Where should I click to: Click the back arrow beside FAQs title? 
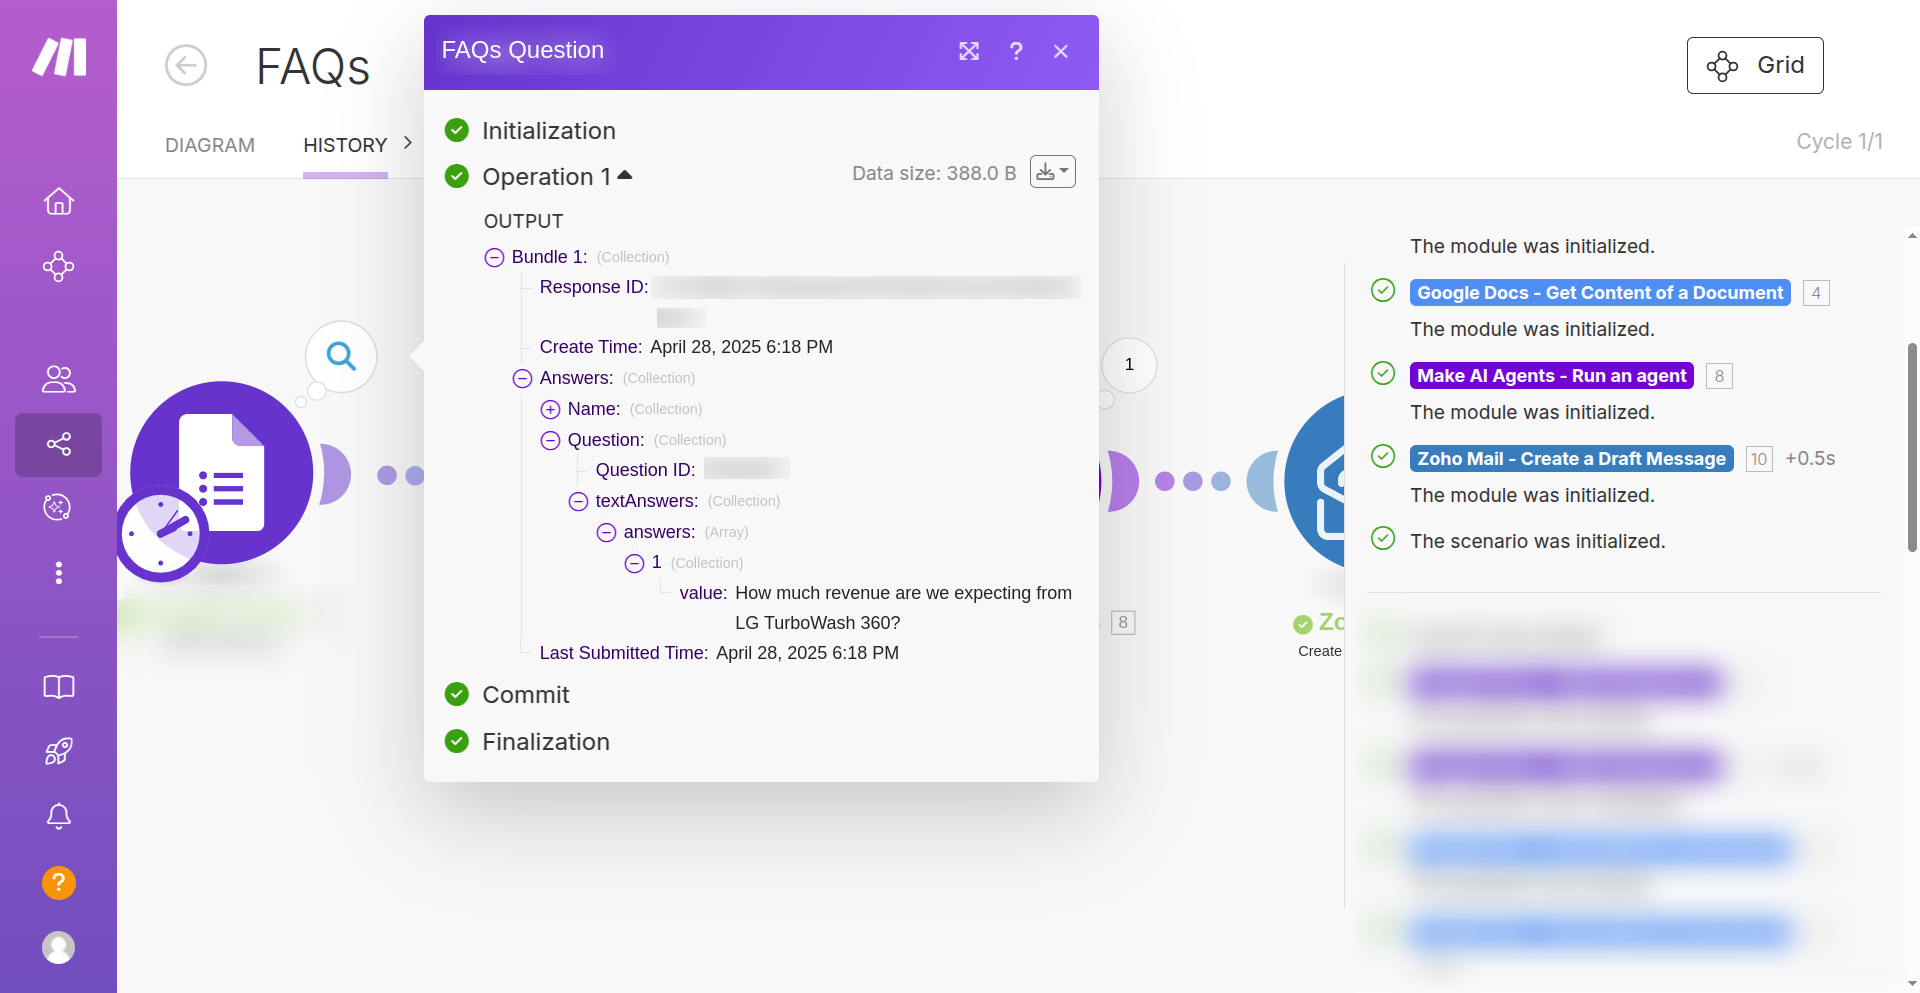186,66
